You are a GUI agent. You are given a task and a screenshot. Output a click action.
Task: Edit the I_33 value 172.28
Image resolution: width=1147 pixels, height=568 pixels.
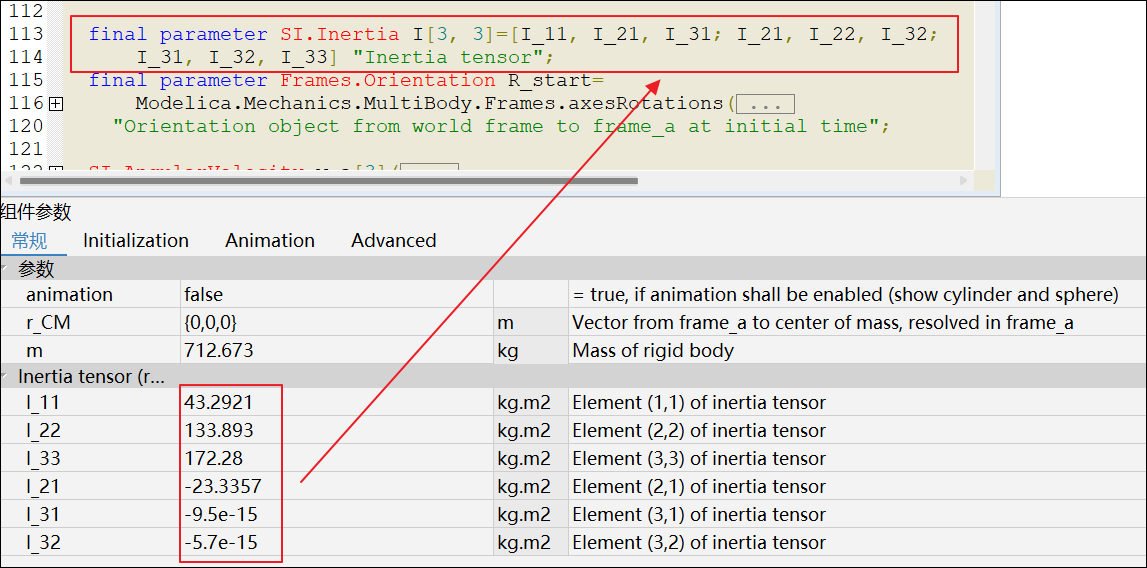[x=336, y=459]
